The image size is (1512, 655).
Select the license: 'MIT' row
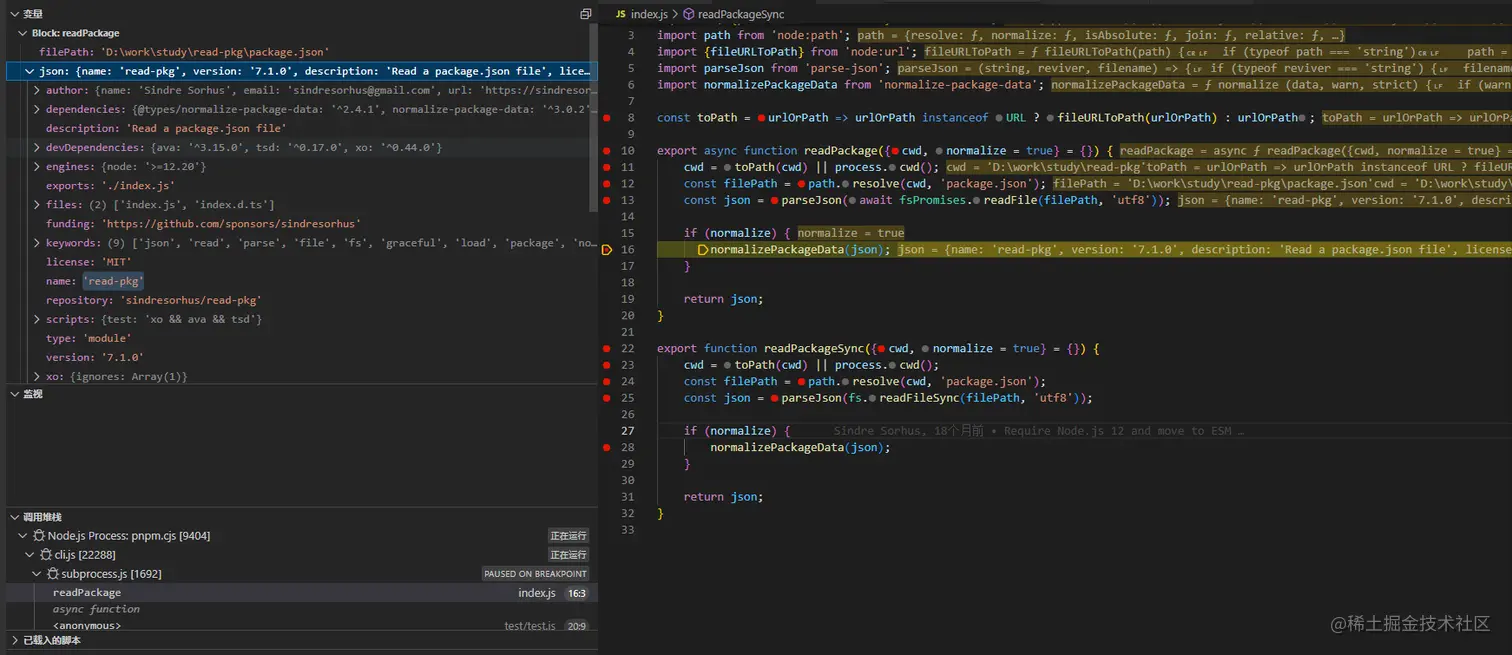pos(300,262)
